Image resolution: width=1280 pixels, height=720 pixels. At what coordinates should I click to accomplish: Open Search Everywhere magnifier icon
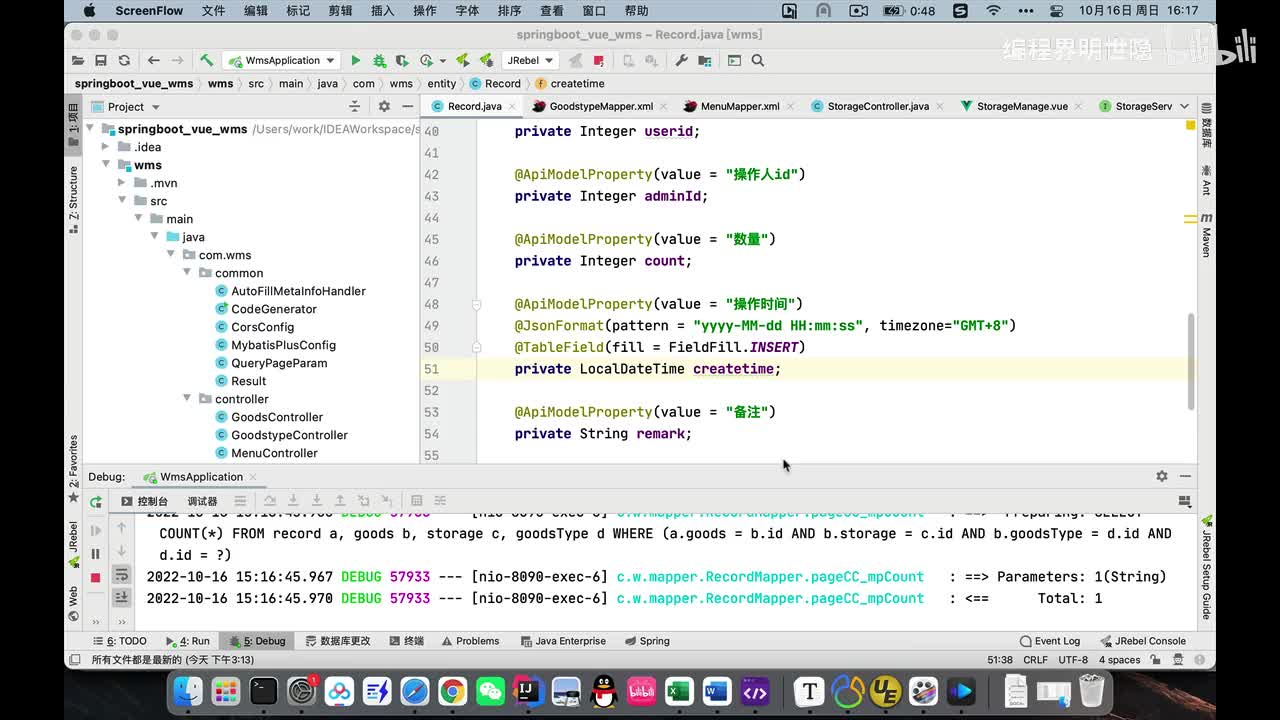pyautogui.click(x=757, y=61)
